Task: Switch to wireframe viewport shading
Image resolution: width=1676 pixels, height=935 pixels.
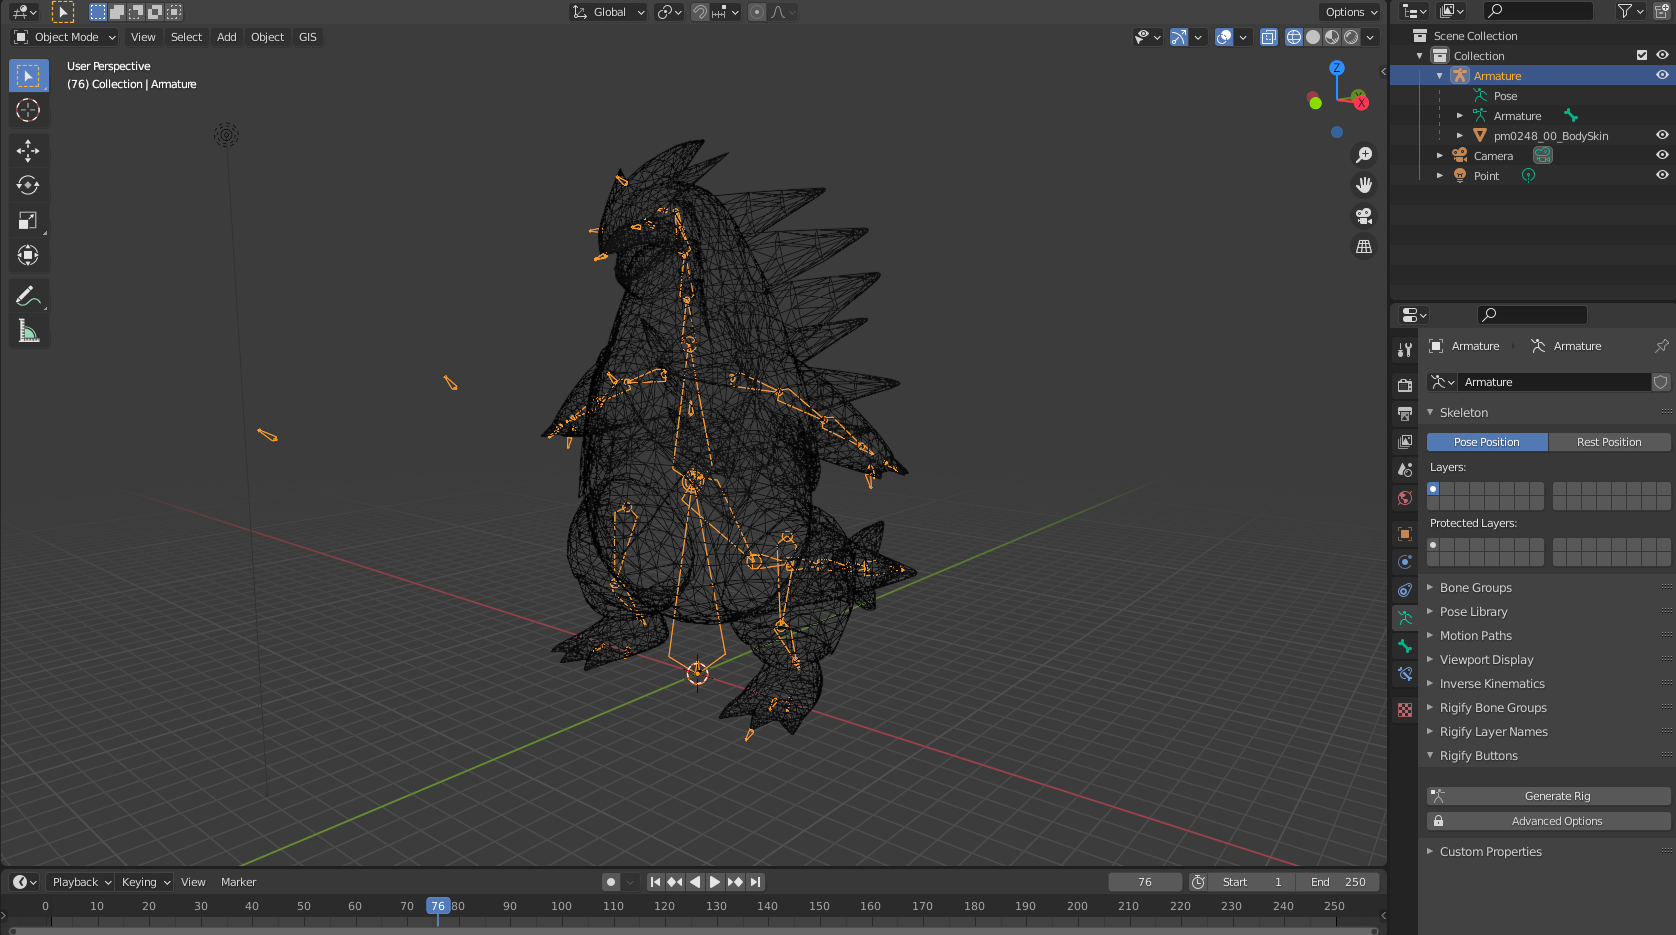Action: coord(1294,37)
